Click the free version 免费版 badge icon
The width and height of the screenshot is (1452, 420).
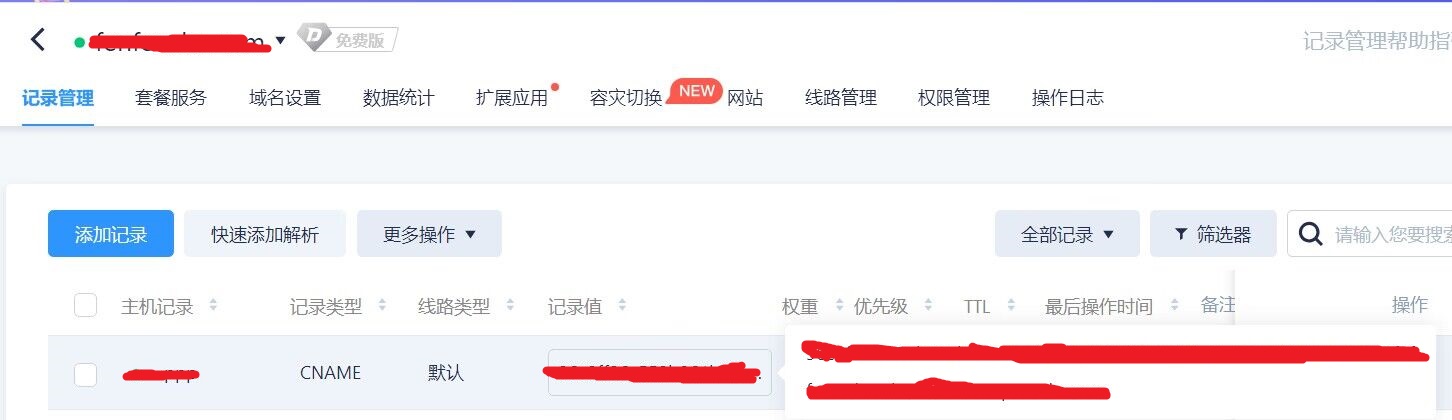(x=348, y=39)
